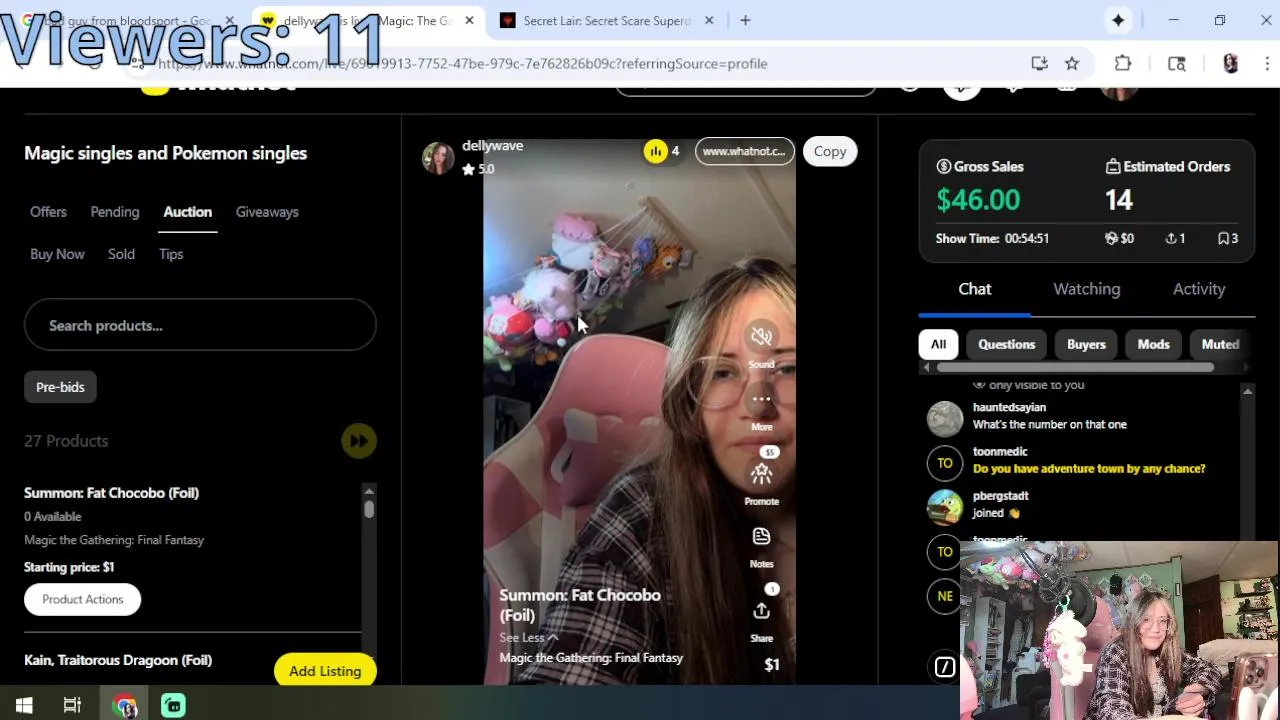Open the Watching tab

point(1087,289)
